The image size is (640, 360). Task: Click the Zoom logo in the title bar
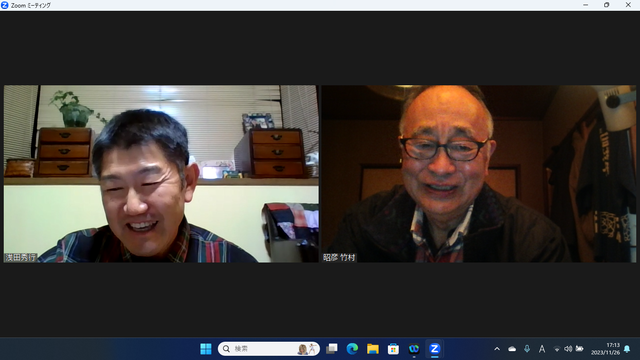click(4, 5)
